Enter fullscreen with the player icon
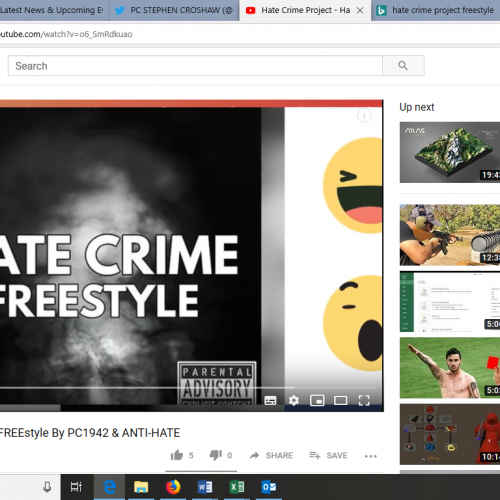500x500 pixels. 364,400
